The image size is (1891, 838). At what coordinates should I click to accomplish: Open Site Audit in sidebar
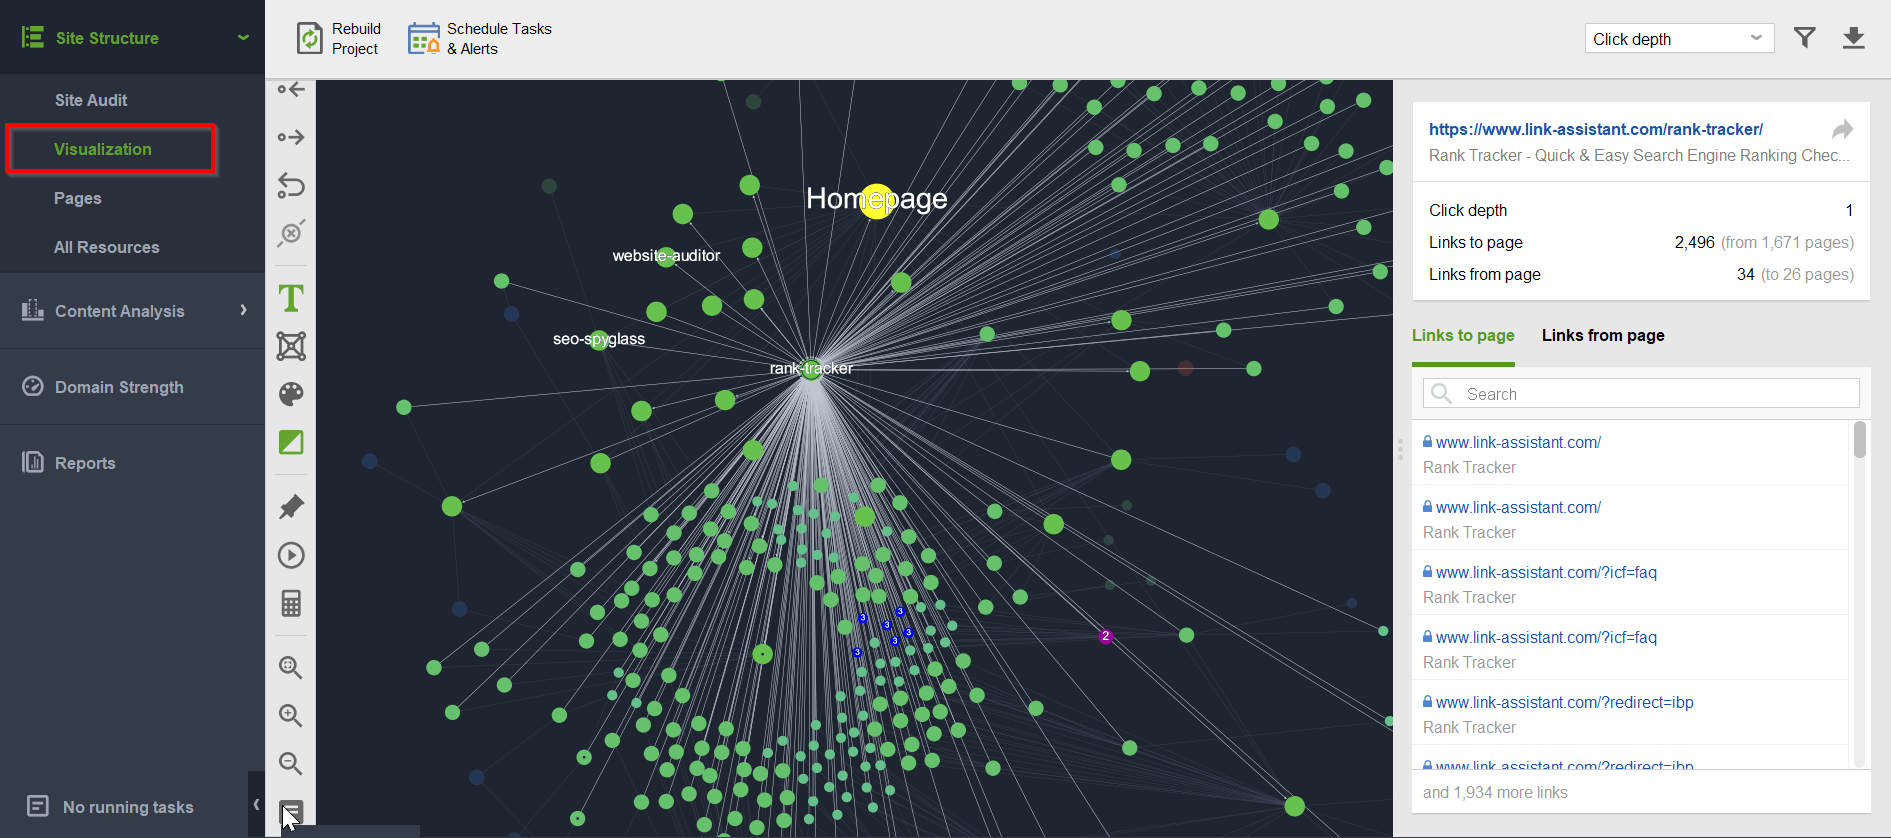91,100
